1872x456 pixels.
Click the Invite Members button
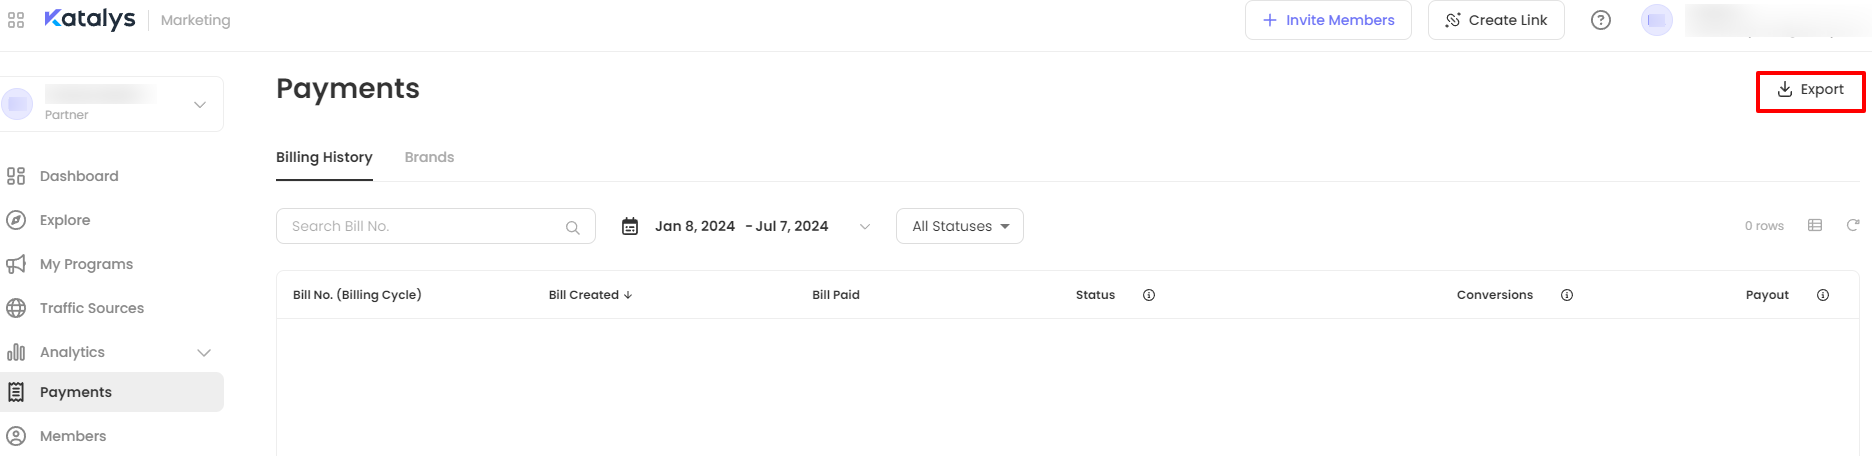1328,20
